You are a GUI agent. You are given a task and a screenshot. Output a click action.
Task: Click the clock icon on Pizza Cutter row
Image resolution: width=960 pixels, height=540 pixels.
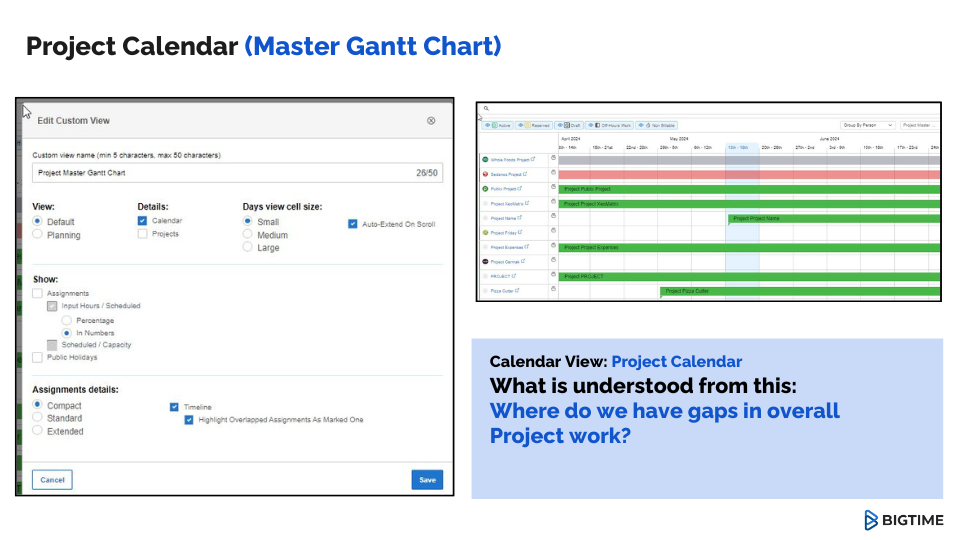coord(553,289)
